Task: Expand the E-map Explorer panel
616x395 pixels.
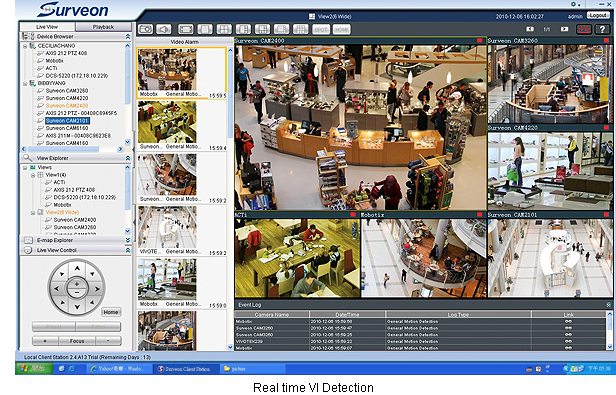Action: pyautogui.click(x=128, y=240)
